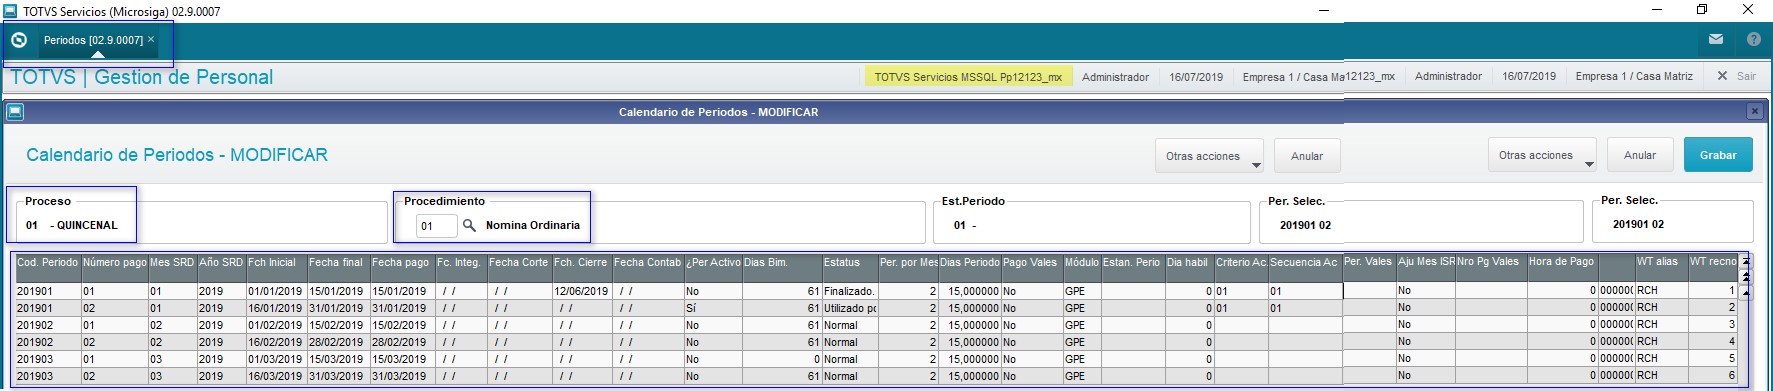
Task: Click the Fecha pago column header
Action: pyautogui.click(x=401, y=262)
